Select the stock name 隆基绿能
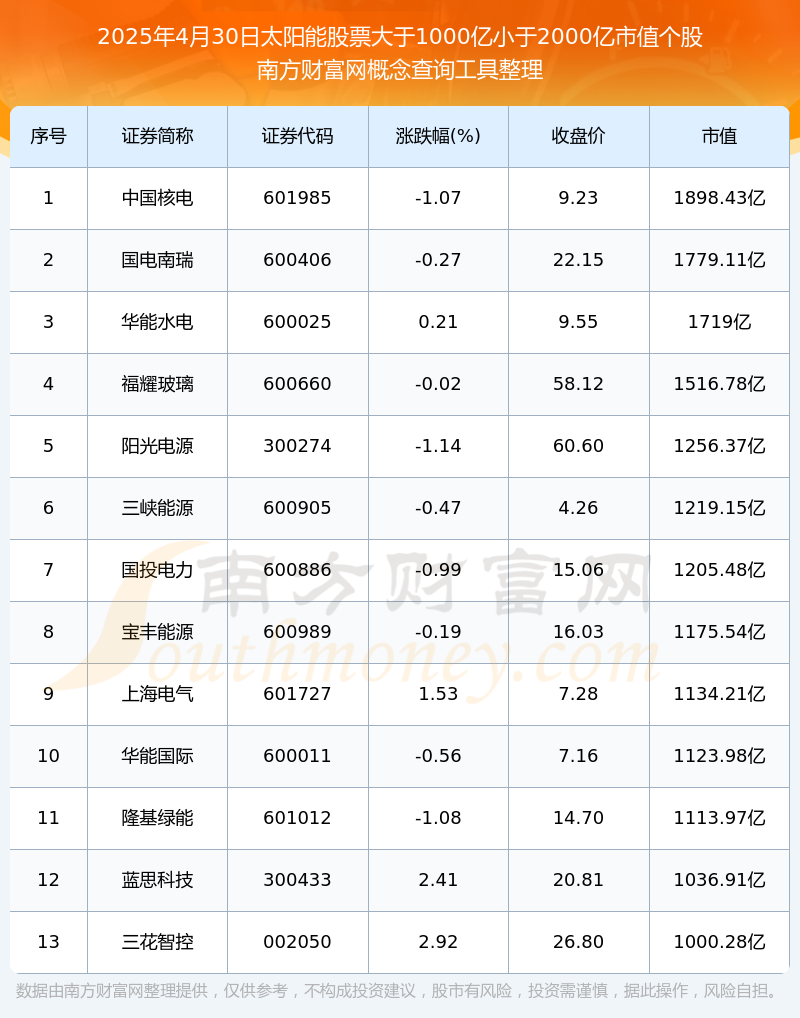This screenshot has width=800, height=1018. coord(158,818)
